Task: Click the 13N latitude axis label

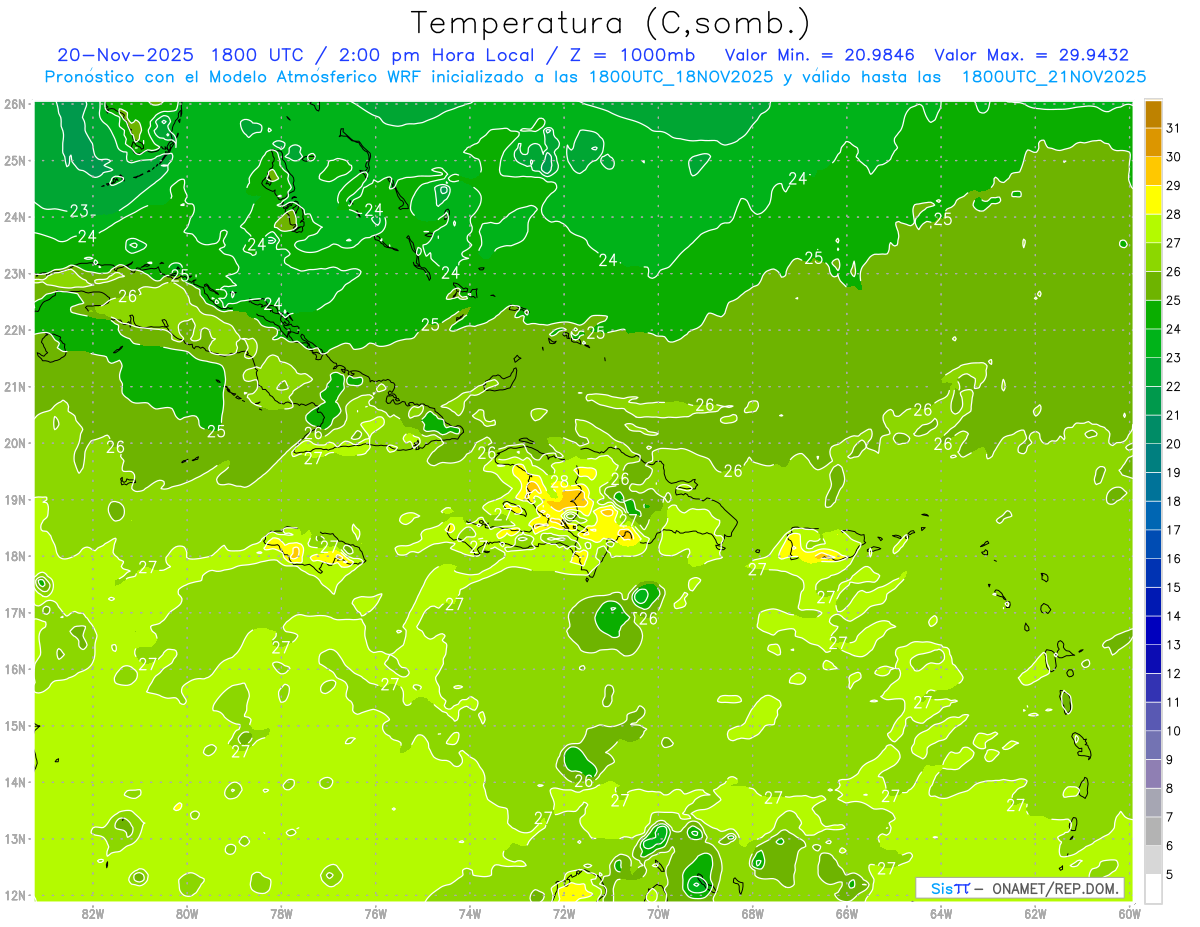Action: (x=15, y=838)
